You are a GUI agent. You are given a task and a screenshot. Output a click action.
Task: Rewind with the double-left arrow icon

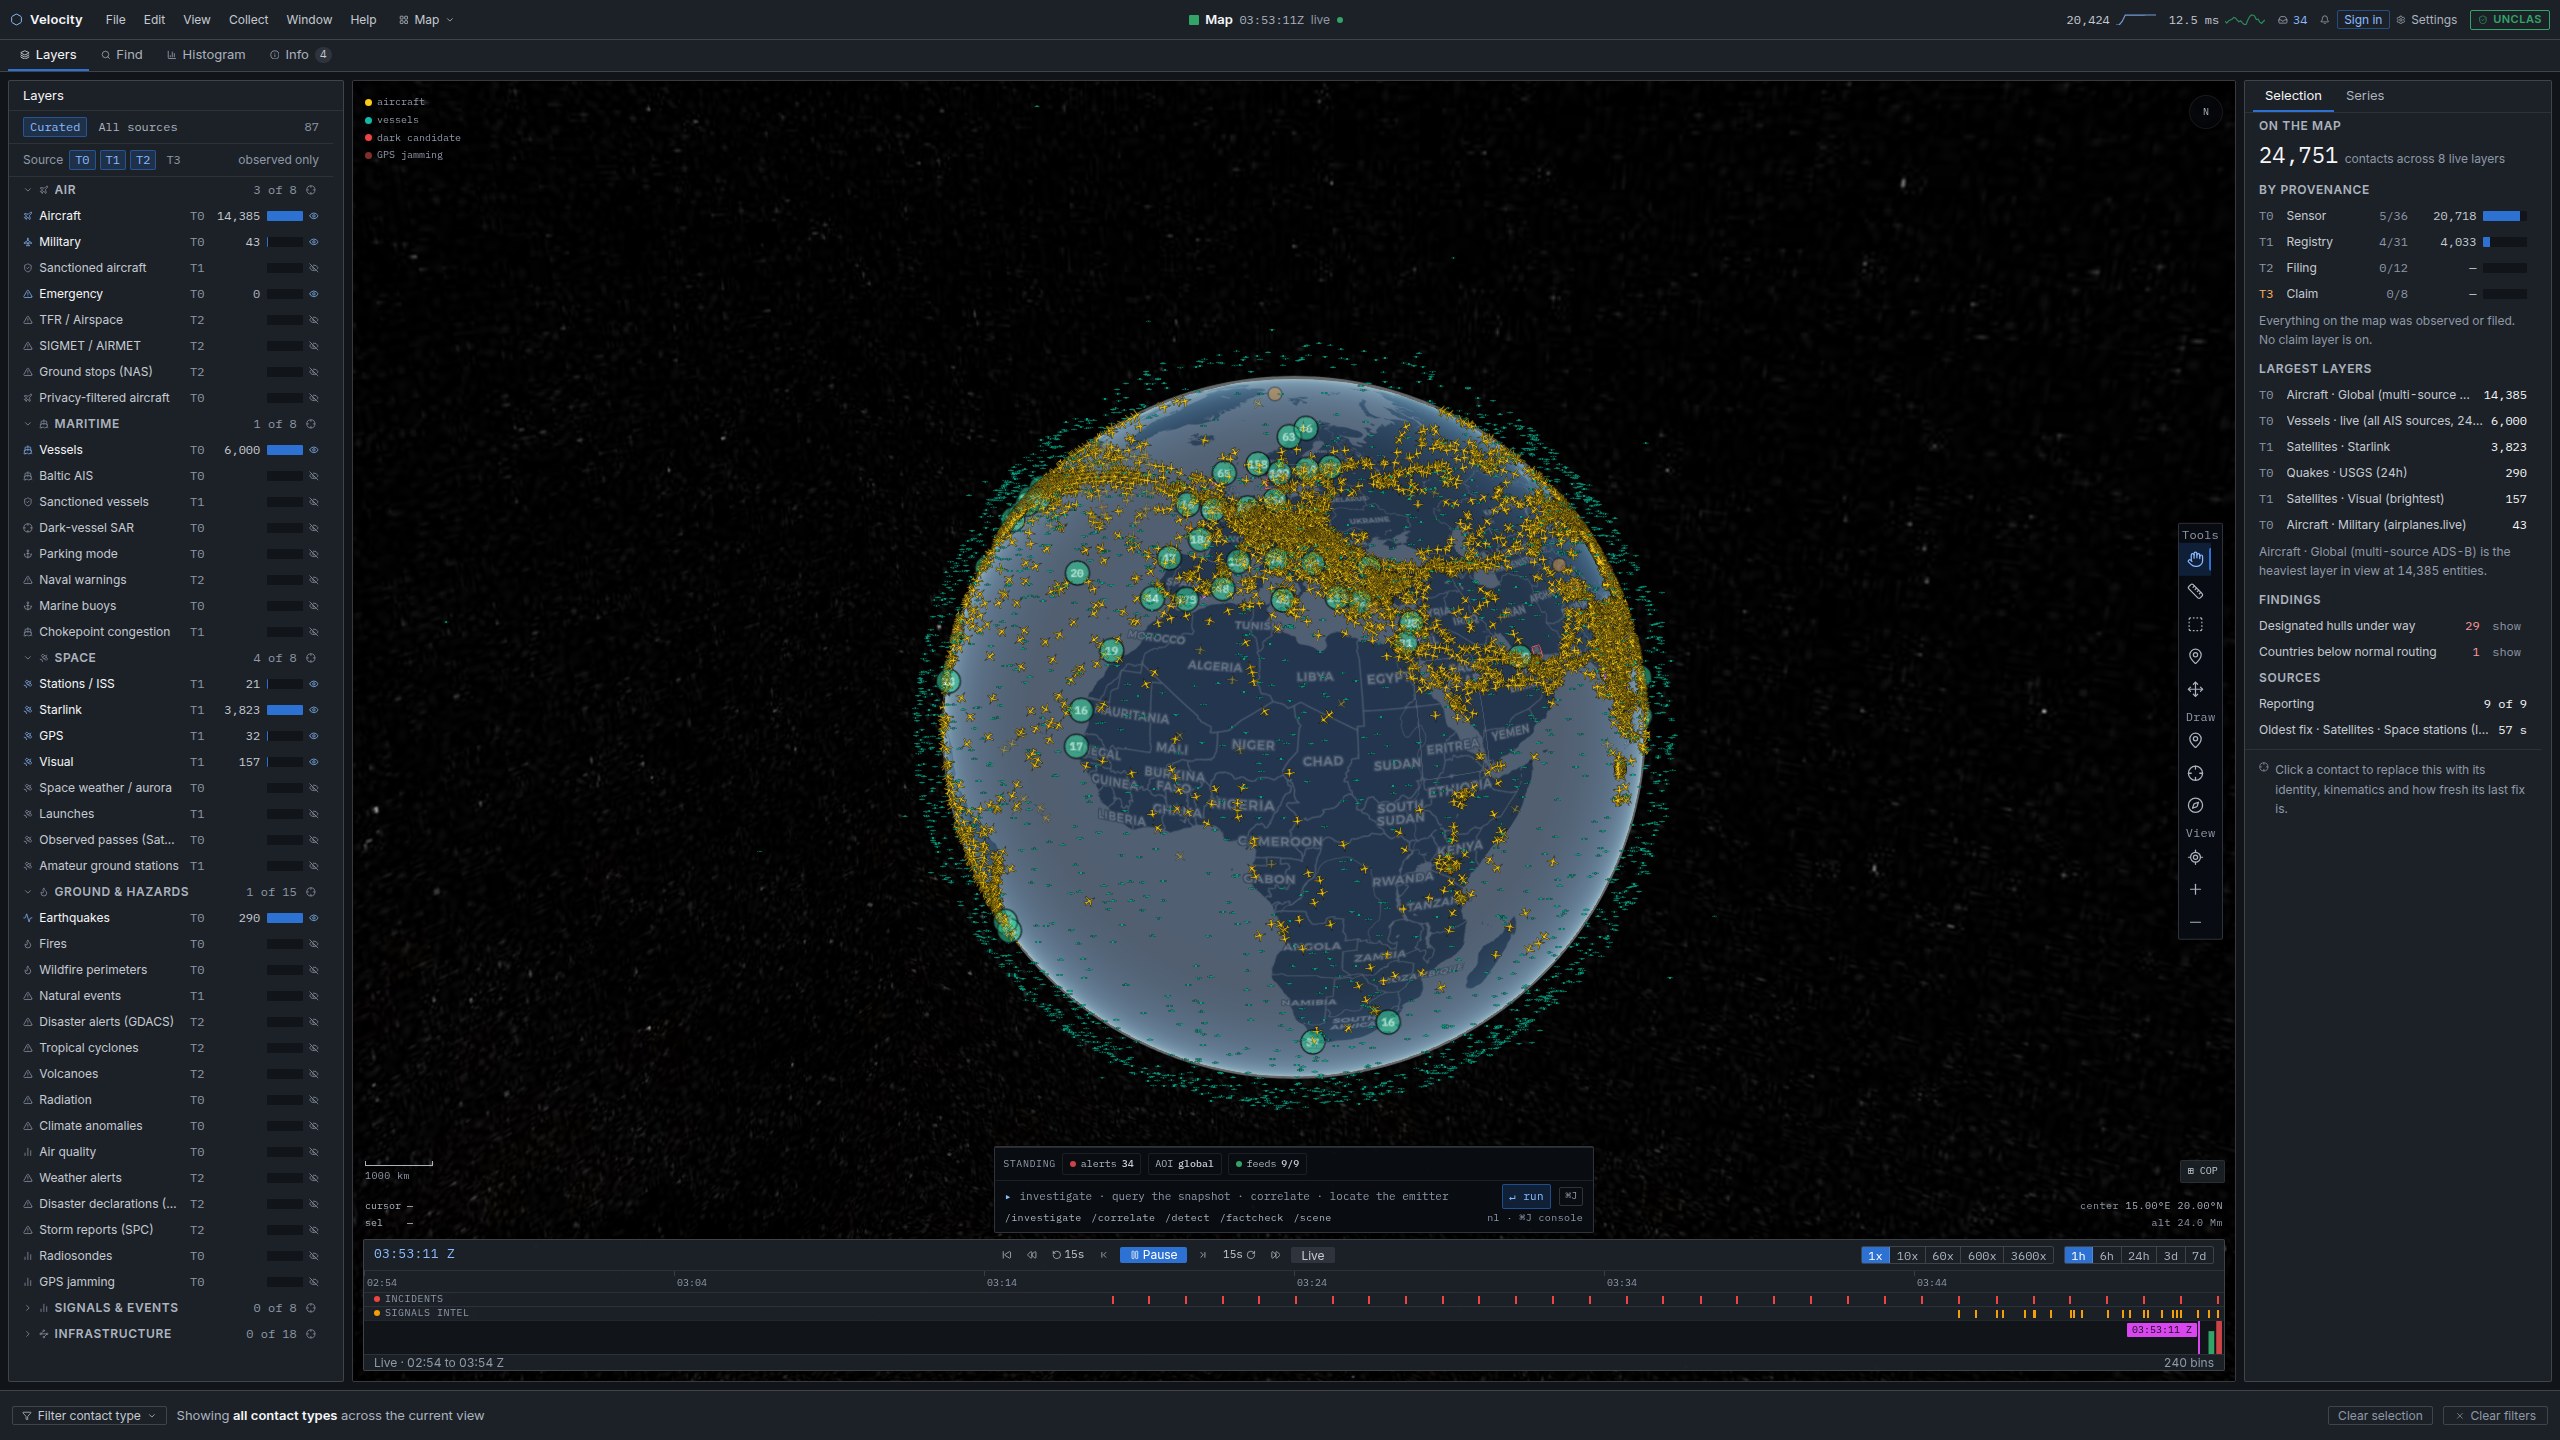click(x=1032, y=1255)
